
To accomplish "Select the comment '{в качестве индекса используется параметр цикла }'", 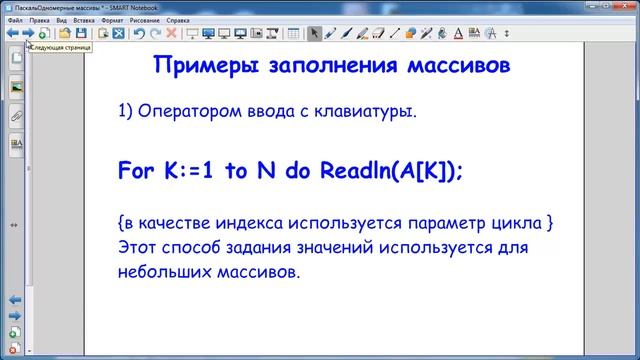I will (x=335, y=223).
